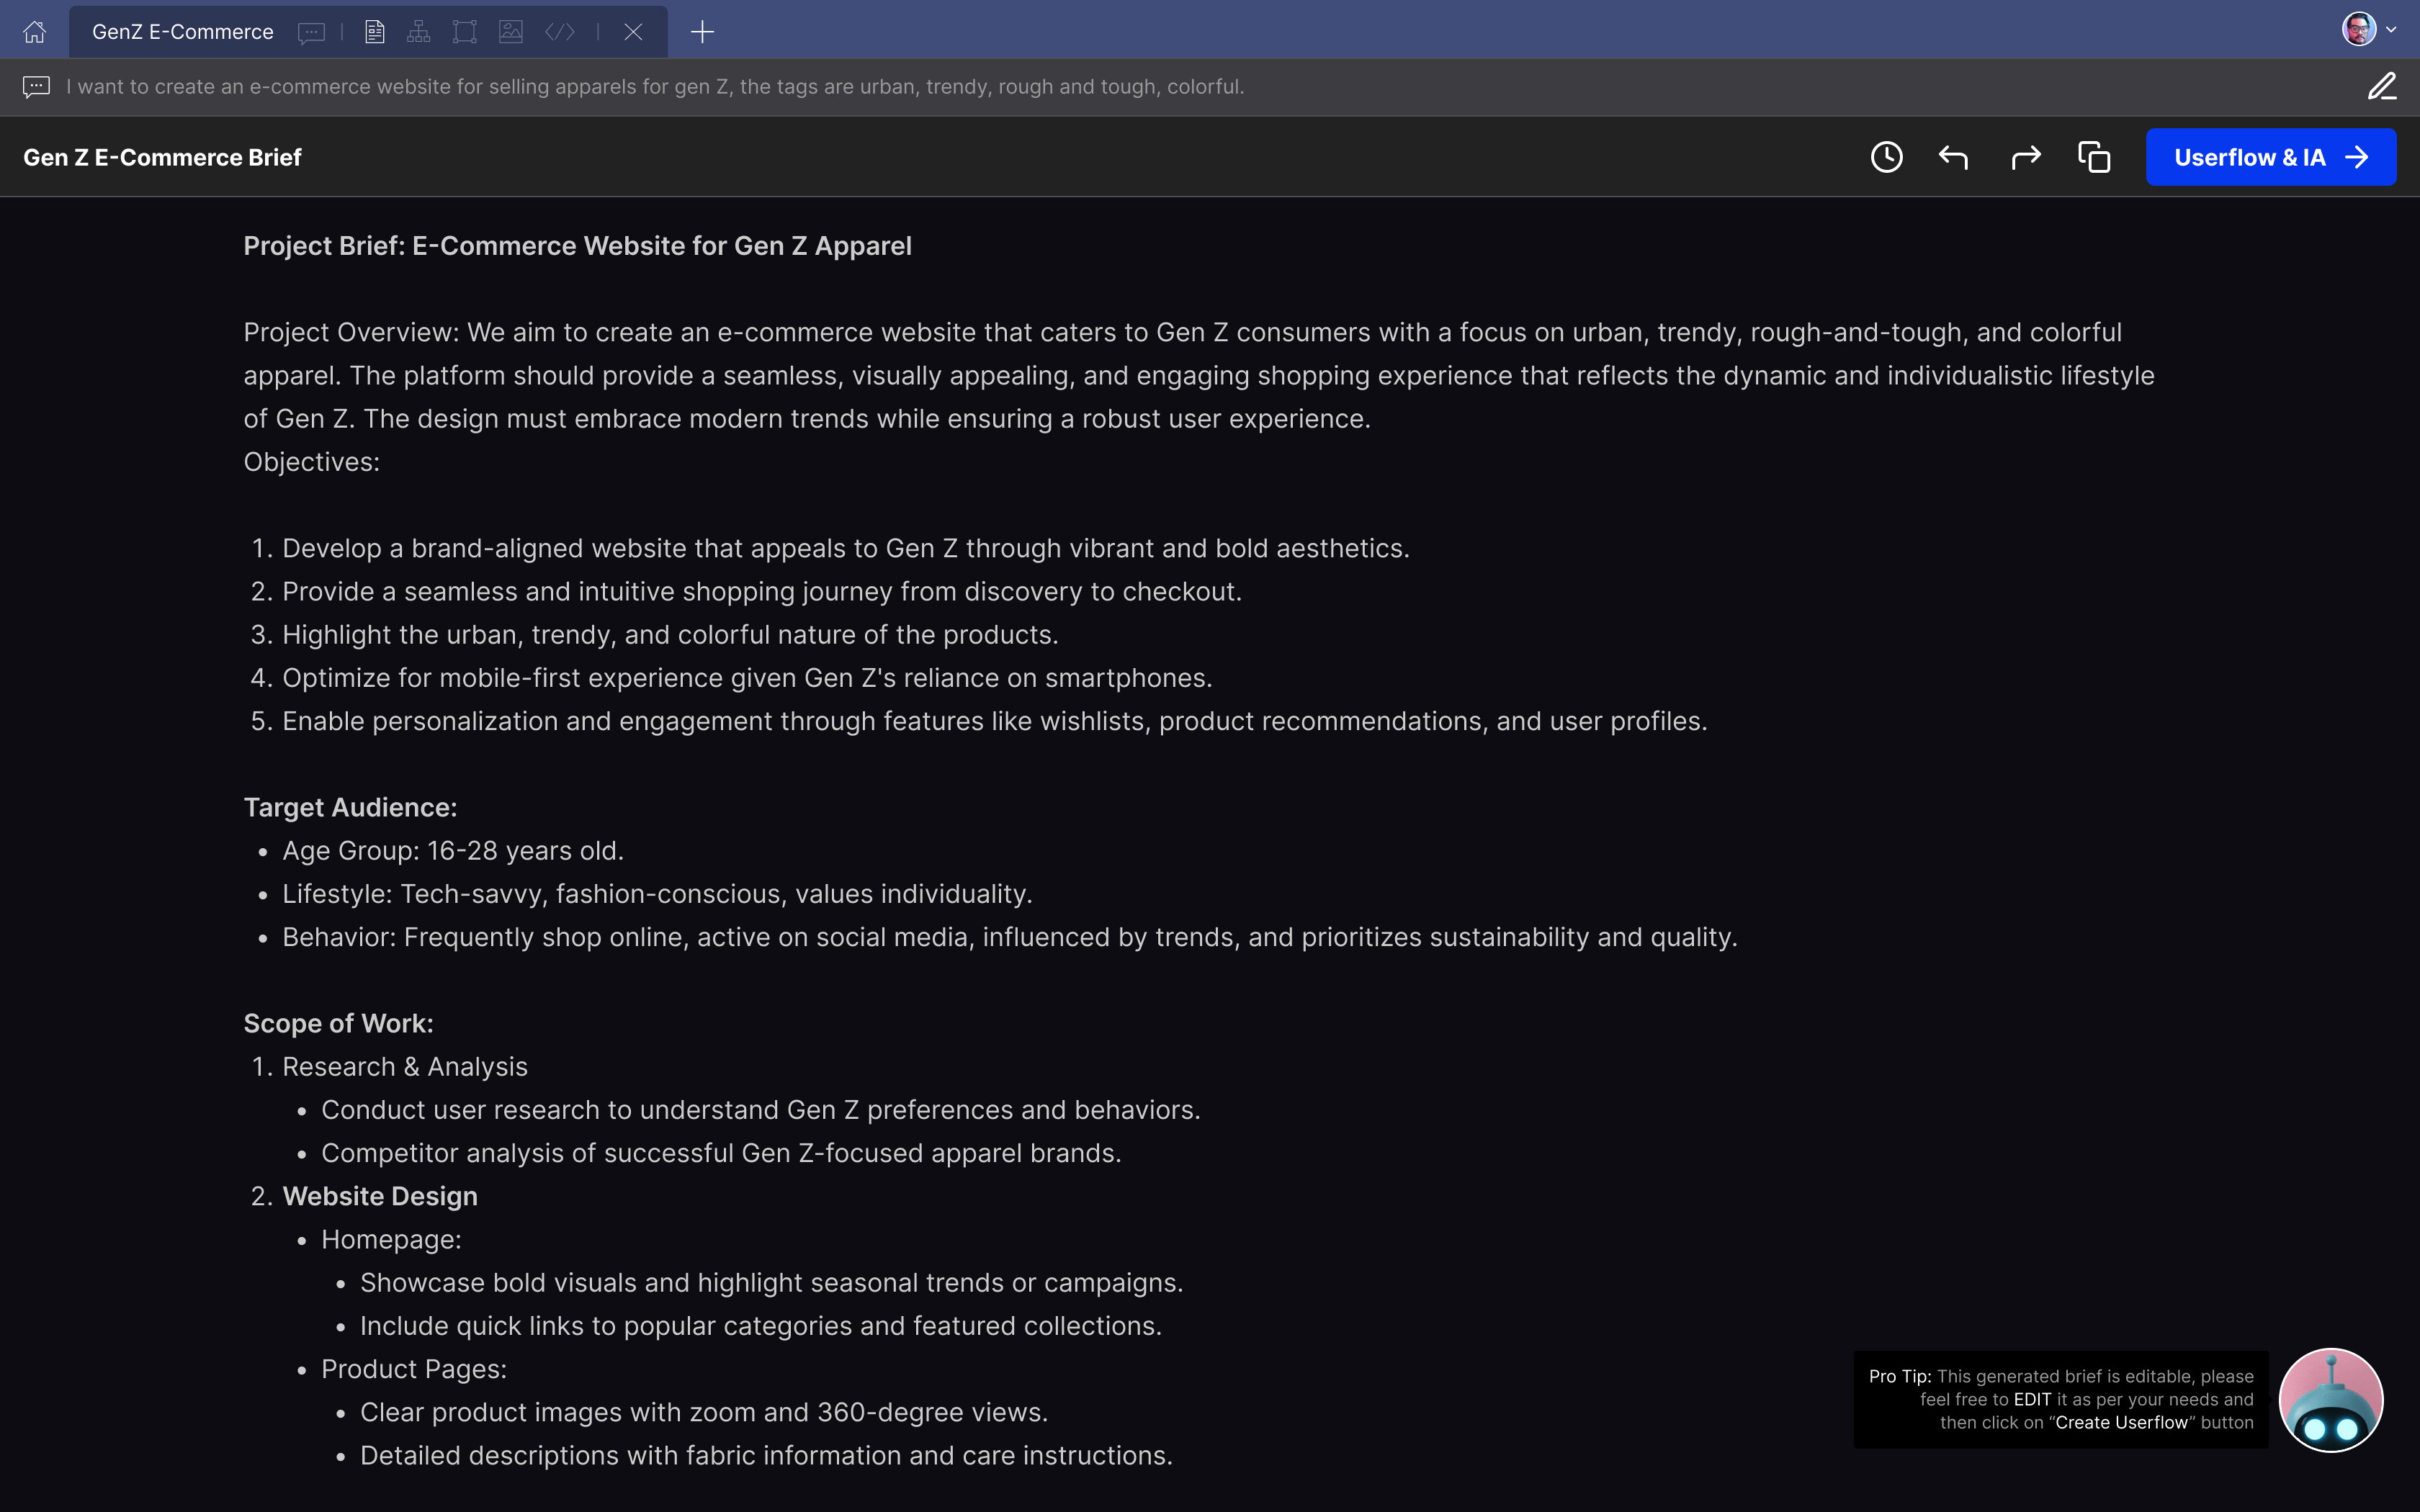Select the brief document stage icon
The width and height of the screenshot is (2420, 1512).
374,32
